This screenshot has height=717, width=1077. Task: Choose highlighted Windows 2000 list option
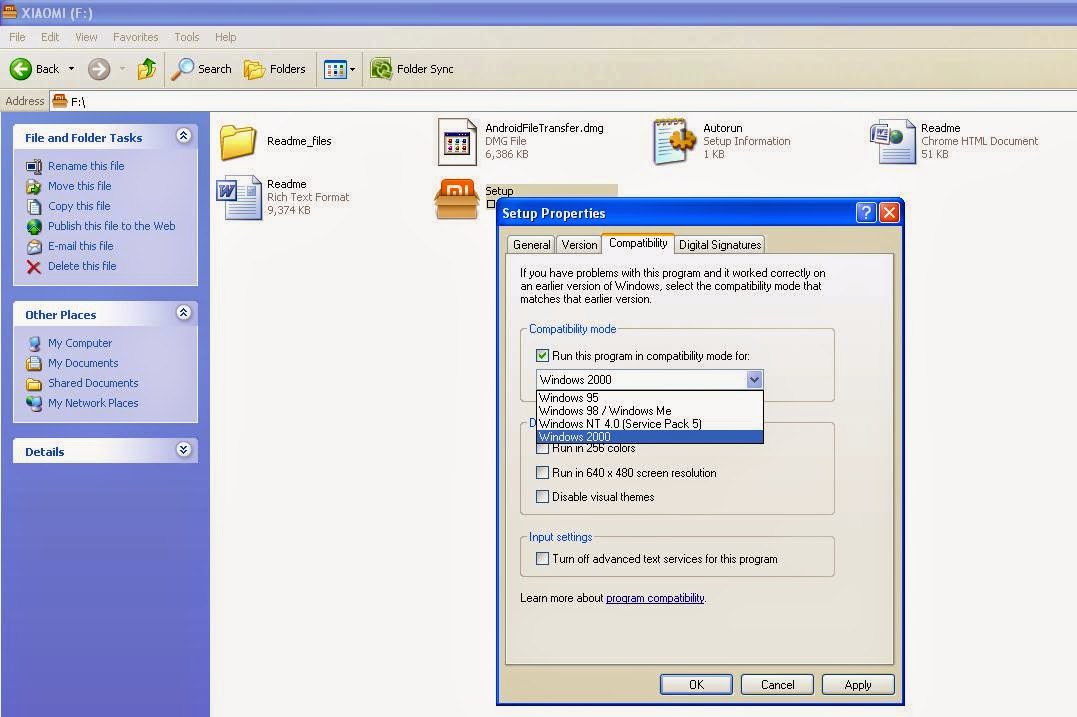tap(649, 437)
